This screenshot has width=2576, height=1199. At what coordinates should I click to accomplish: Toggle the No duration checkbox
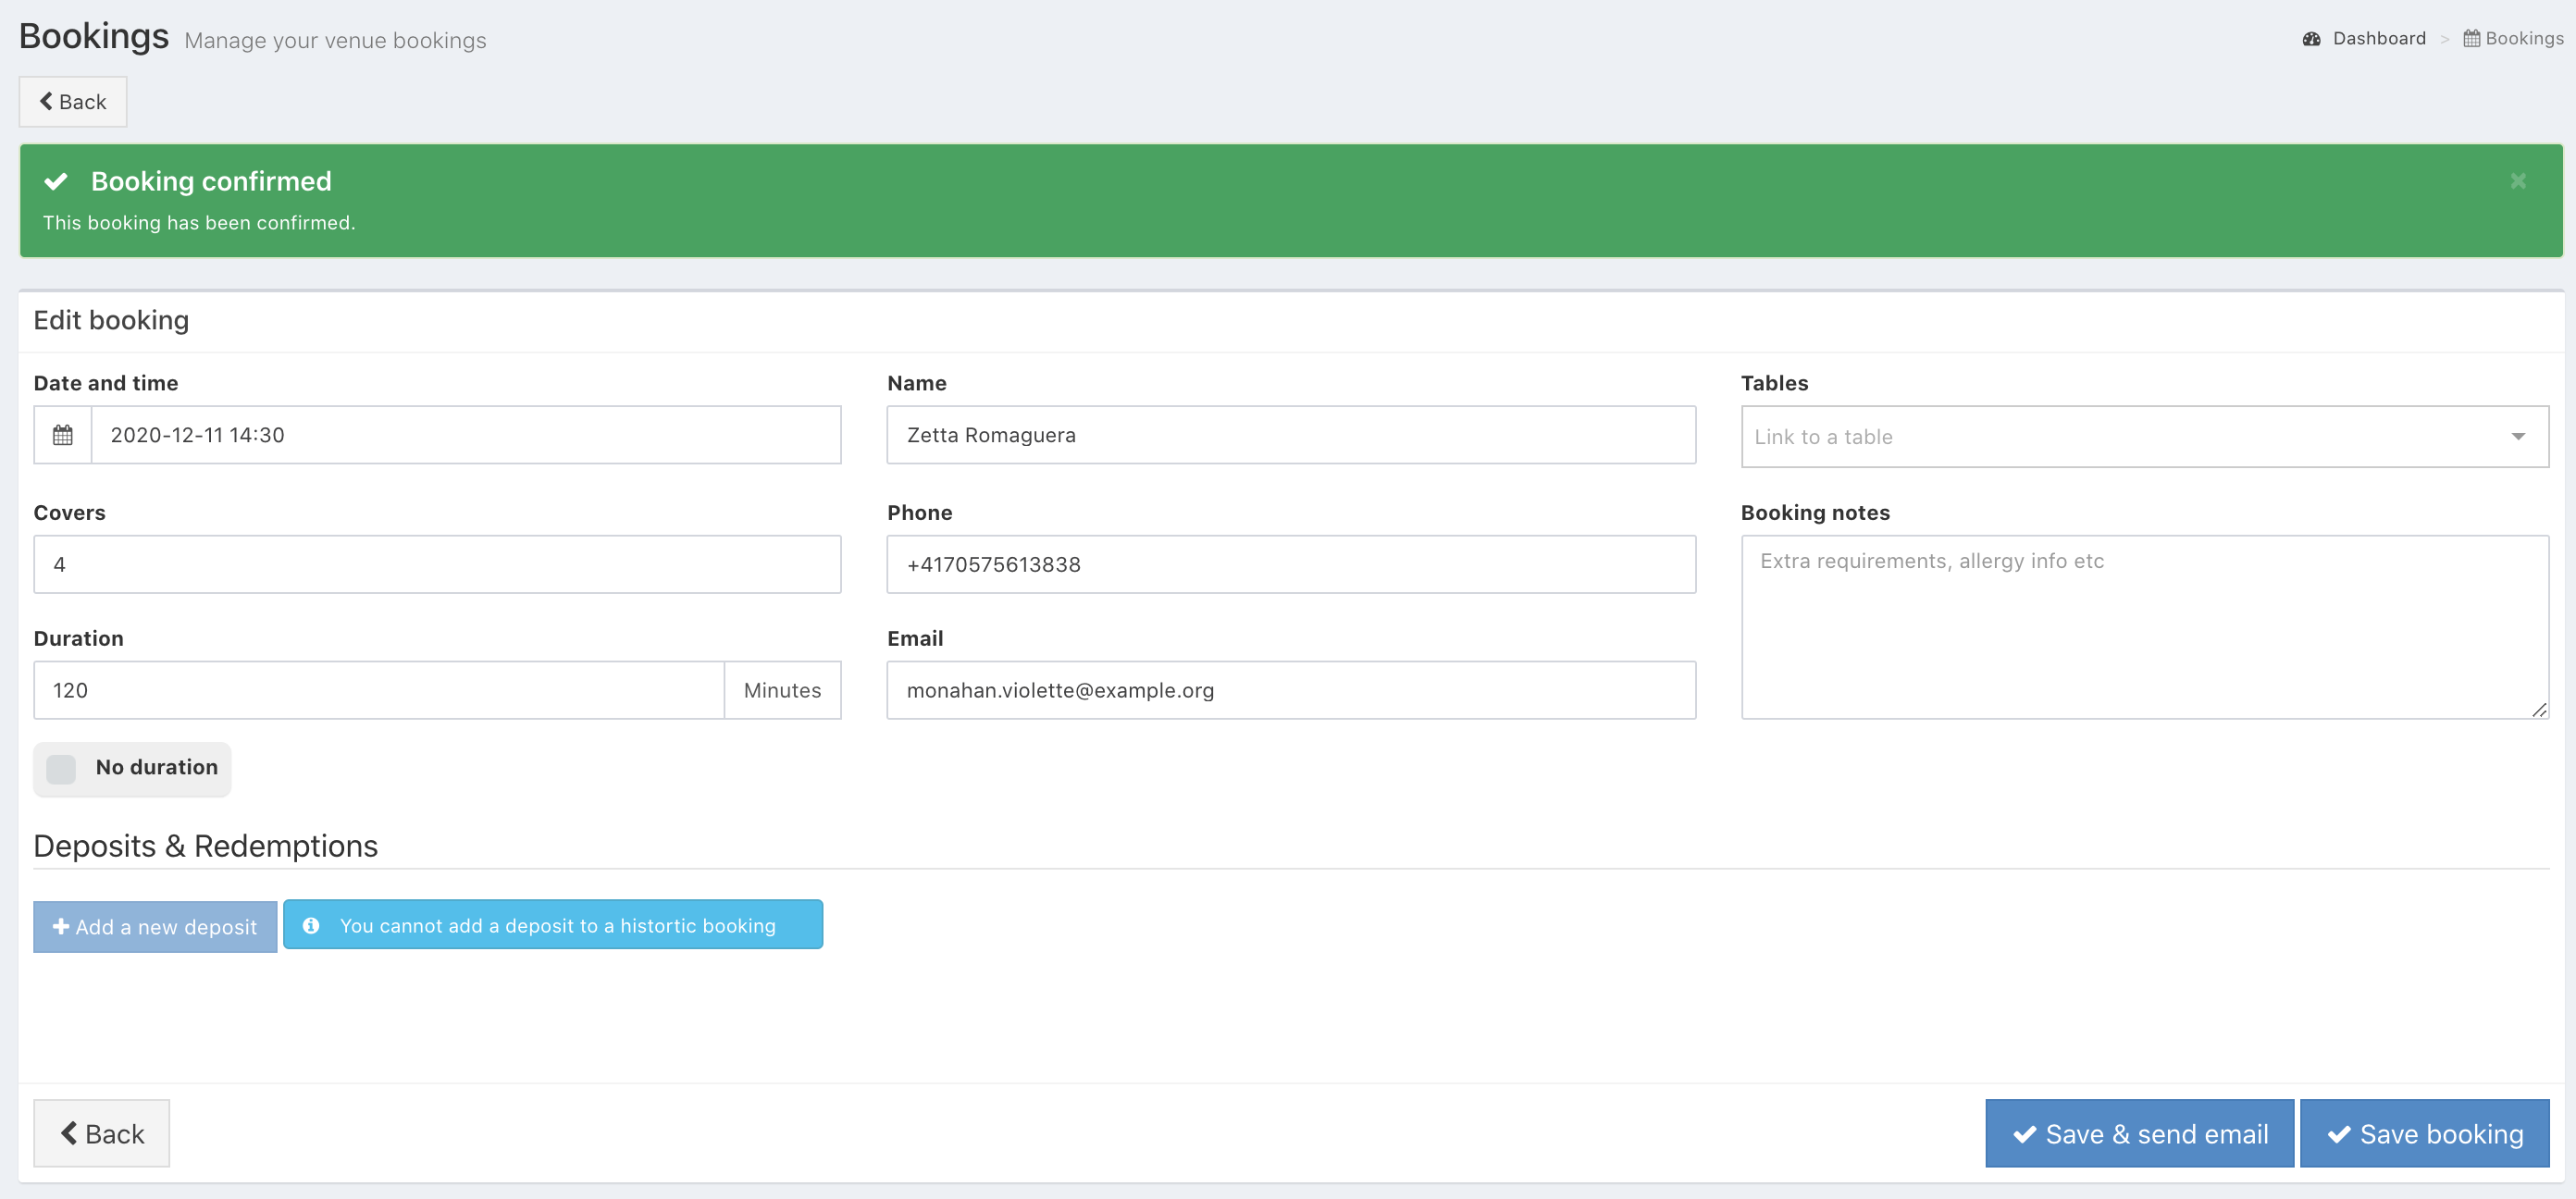(x=61, y=768)
